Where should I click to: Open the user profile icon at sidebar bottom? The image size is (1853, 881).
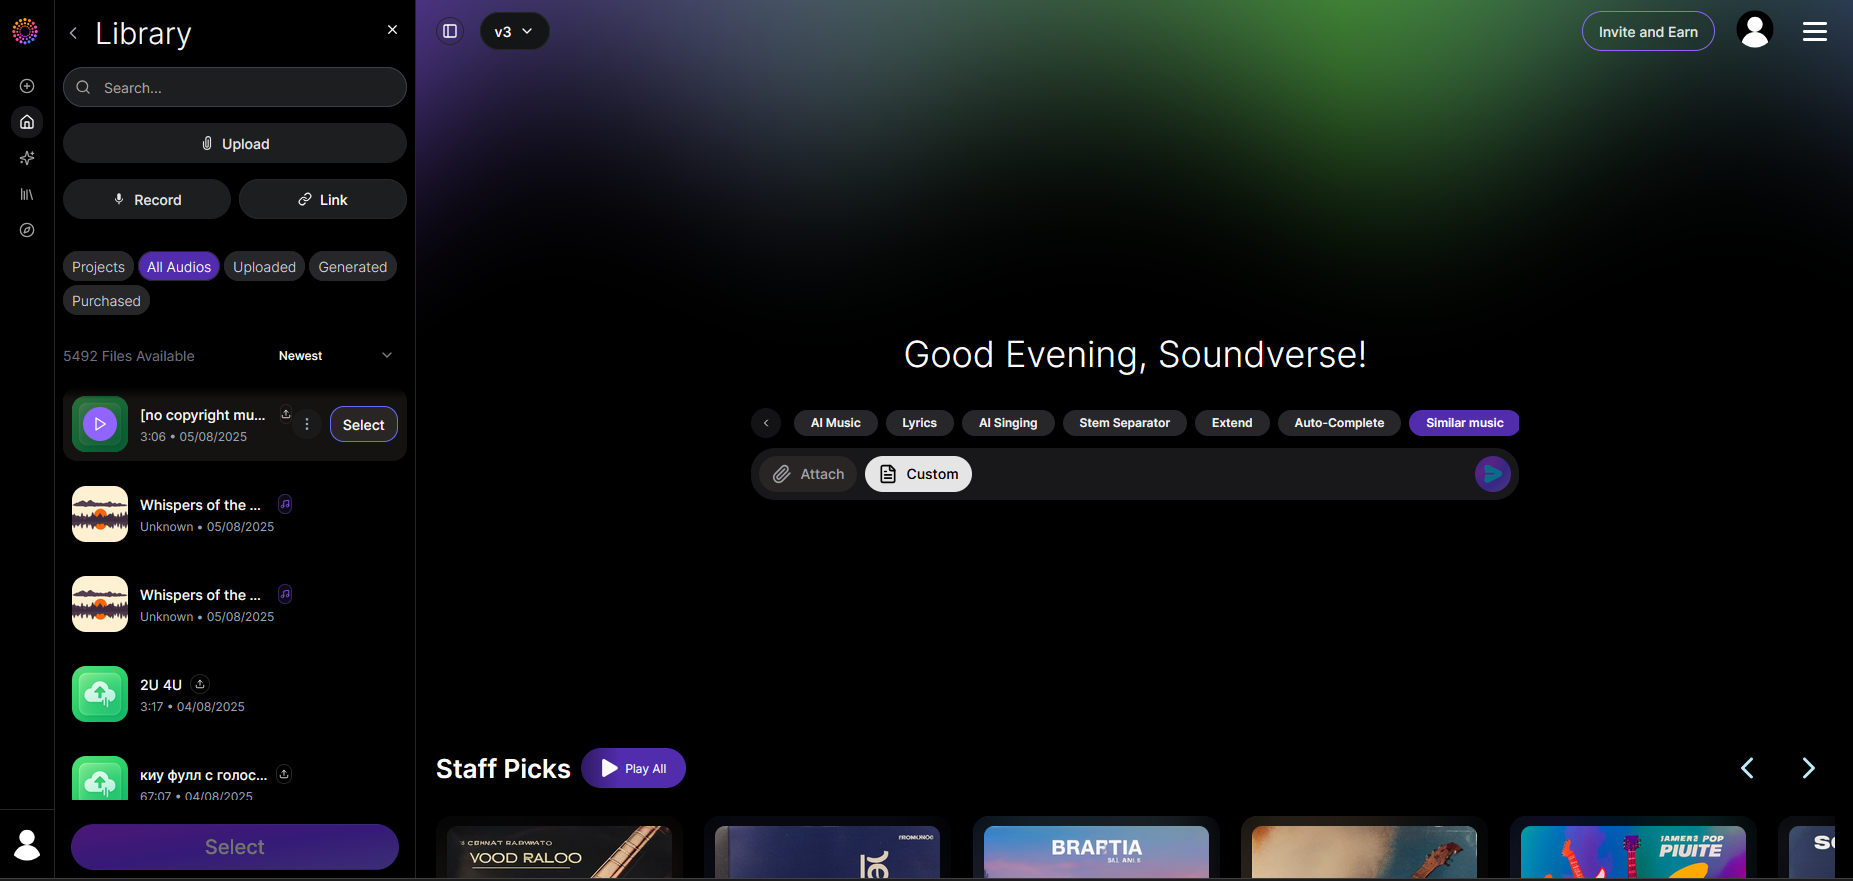27,845
